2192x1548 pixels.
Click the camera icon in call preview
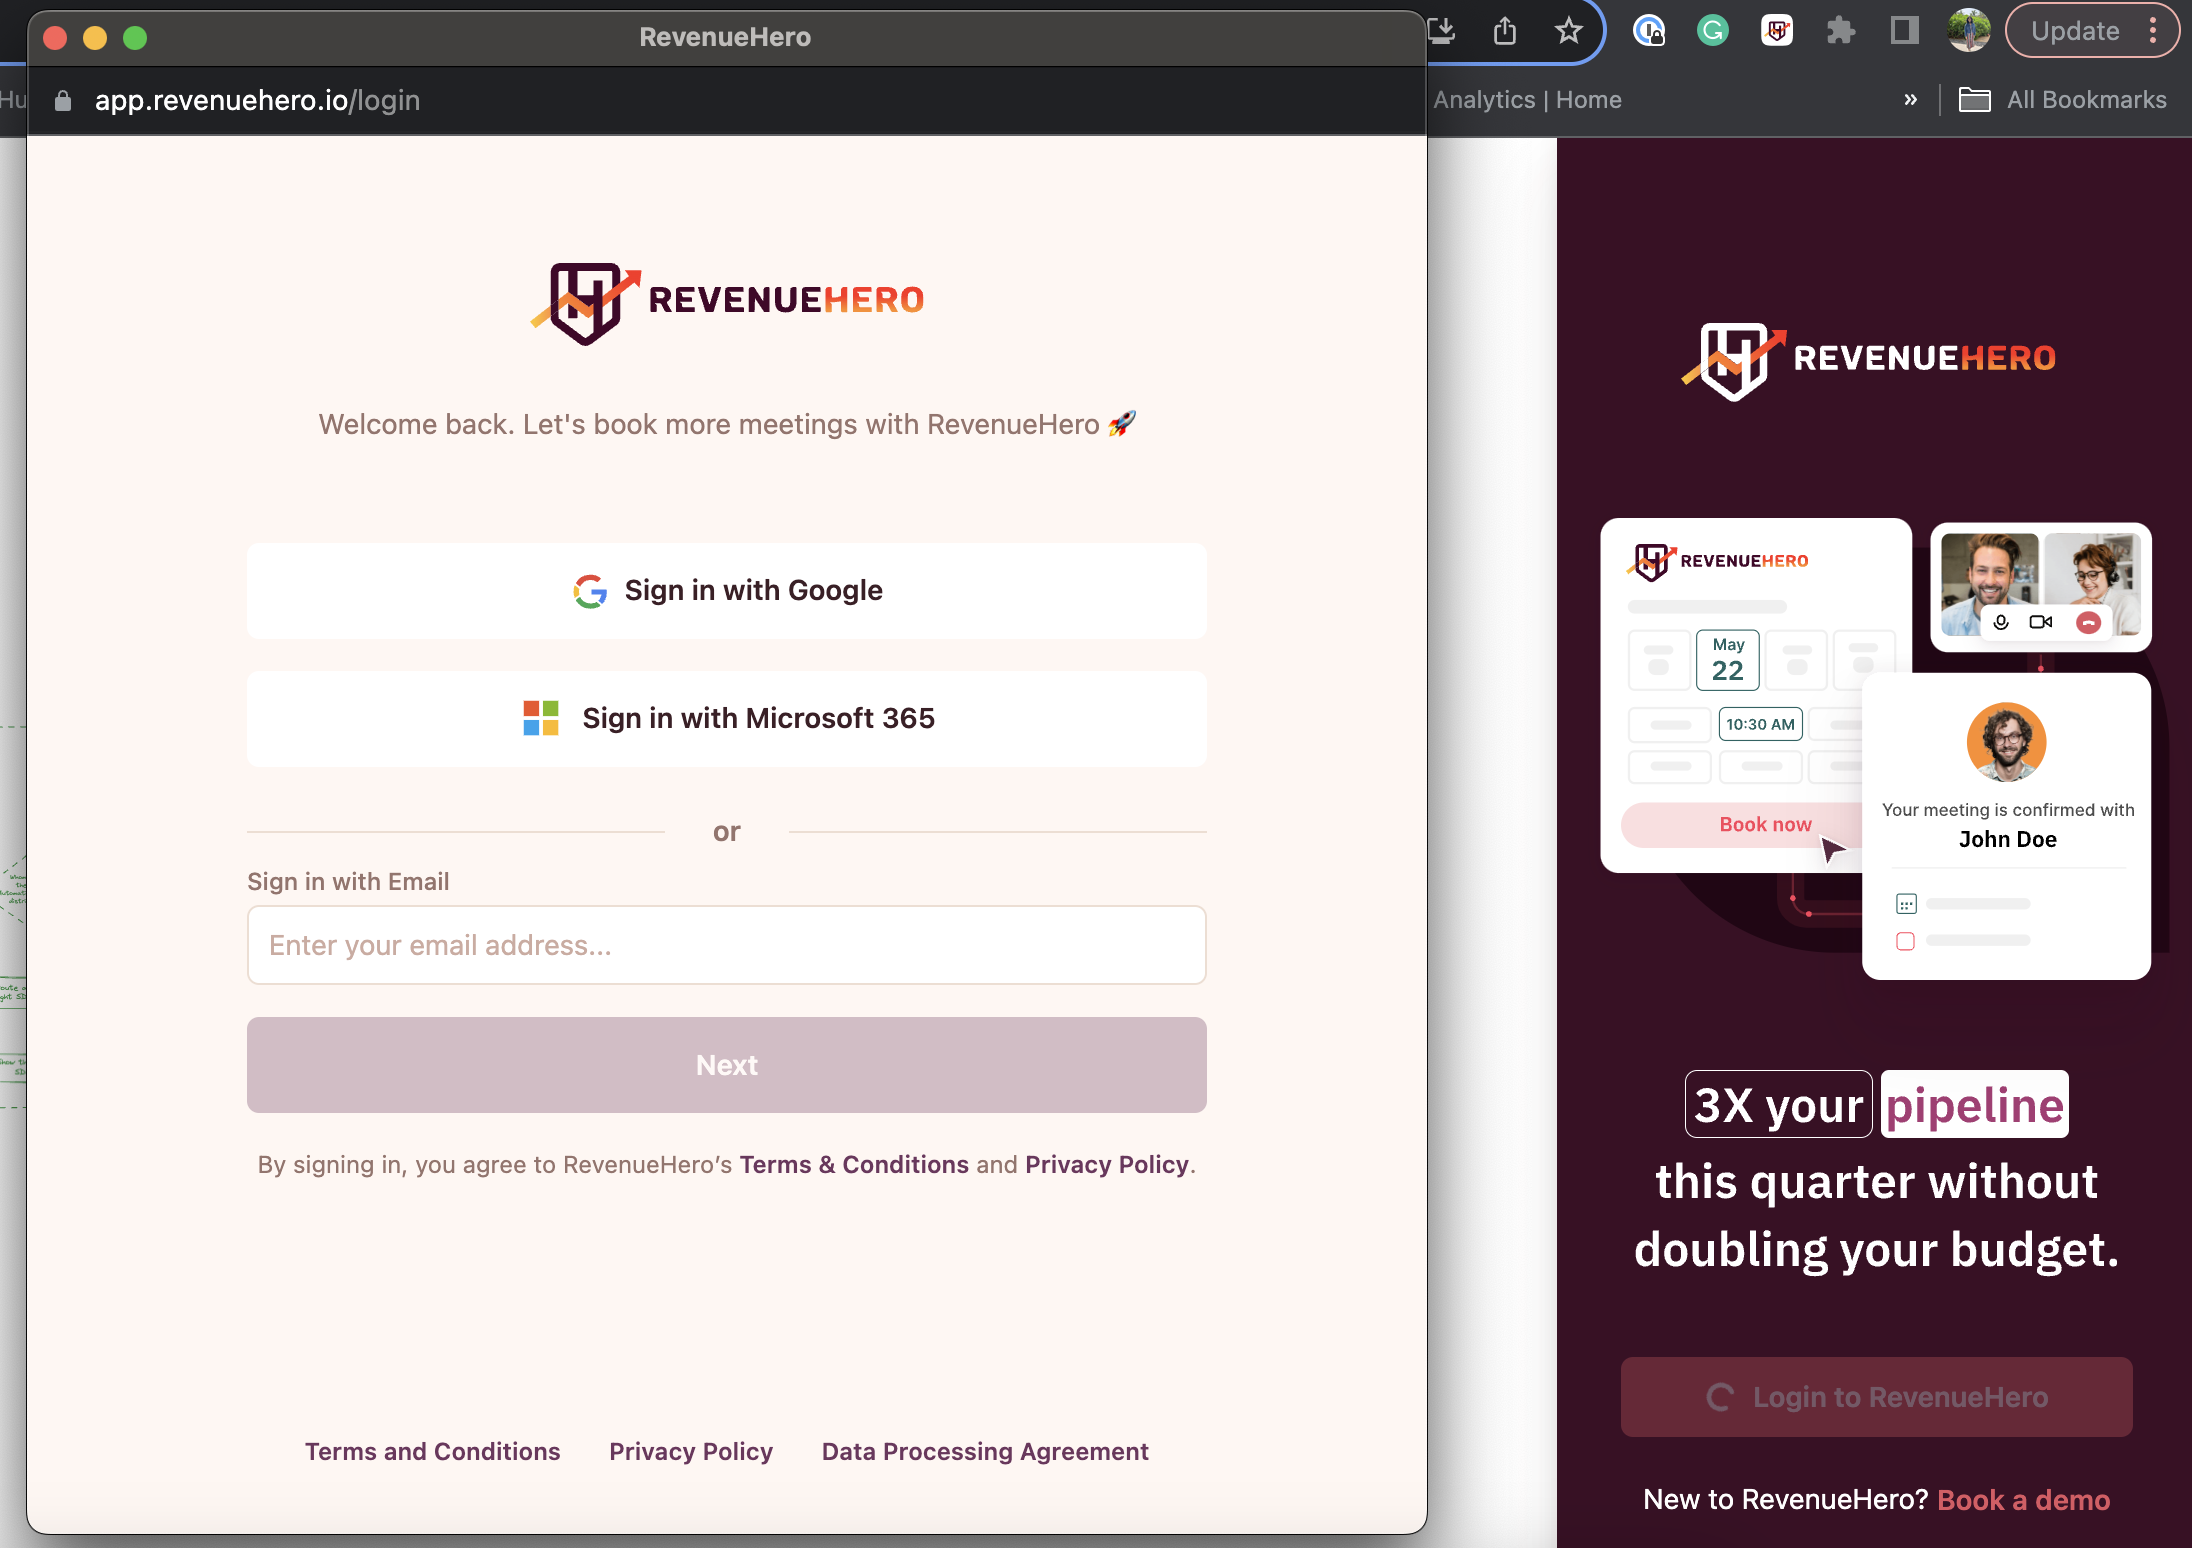coord(2041,622)
